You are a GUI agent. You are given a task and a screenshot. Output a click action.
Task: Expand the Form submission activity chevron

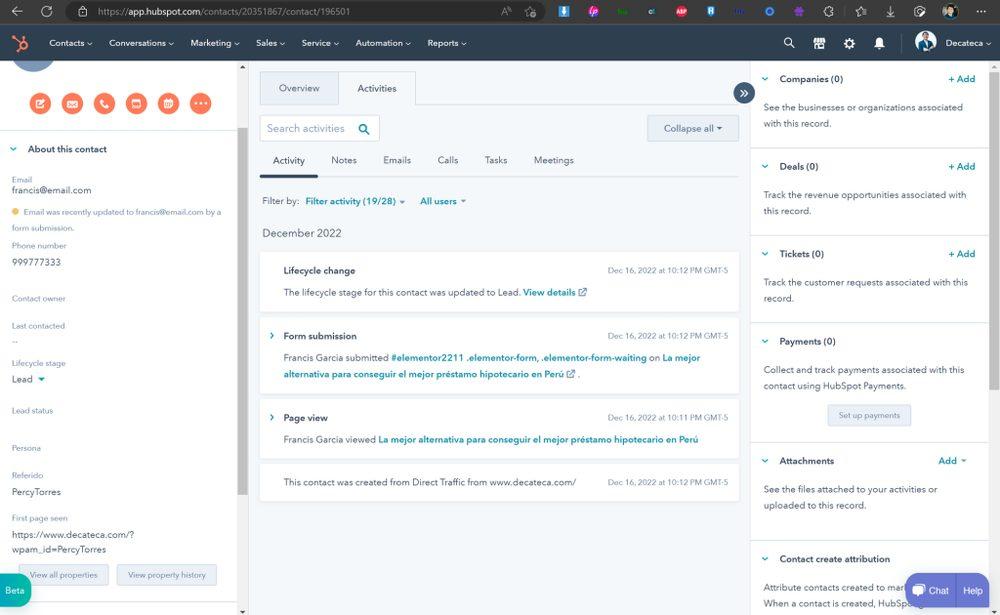tap(272, 336)
